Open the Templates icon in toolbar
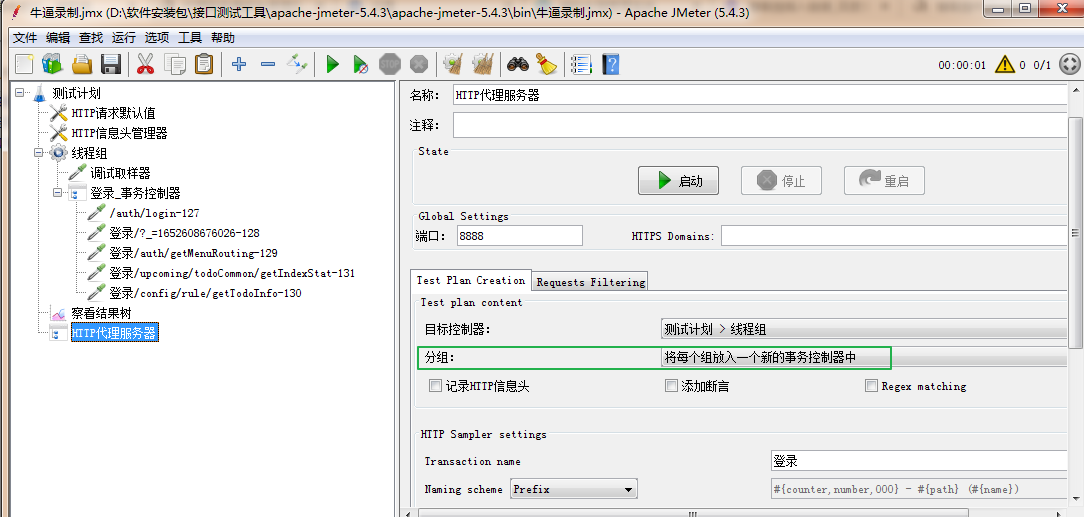 point(52,64)
